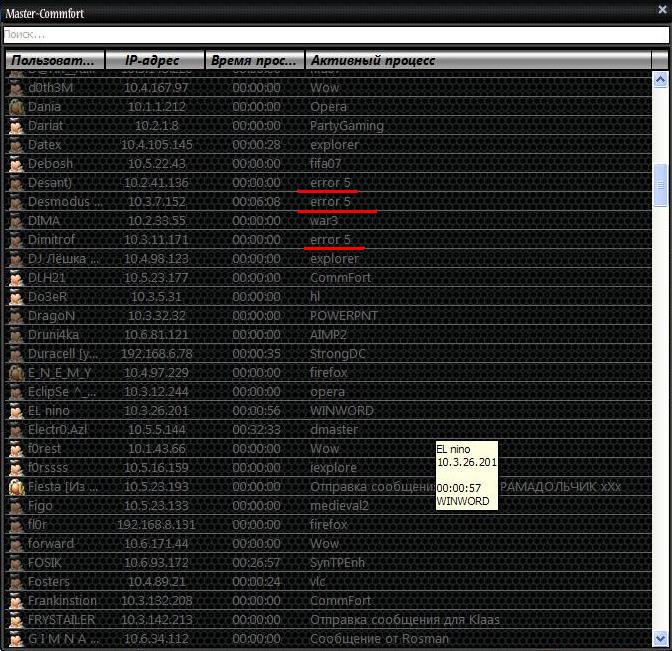The image size is (672, 651).
Task: Click the user icon for EL nino
Action: (x=16, y=411)
